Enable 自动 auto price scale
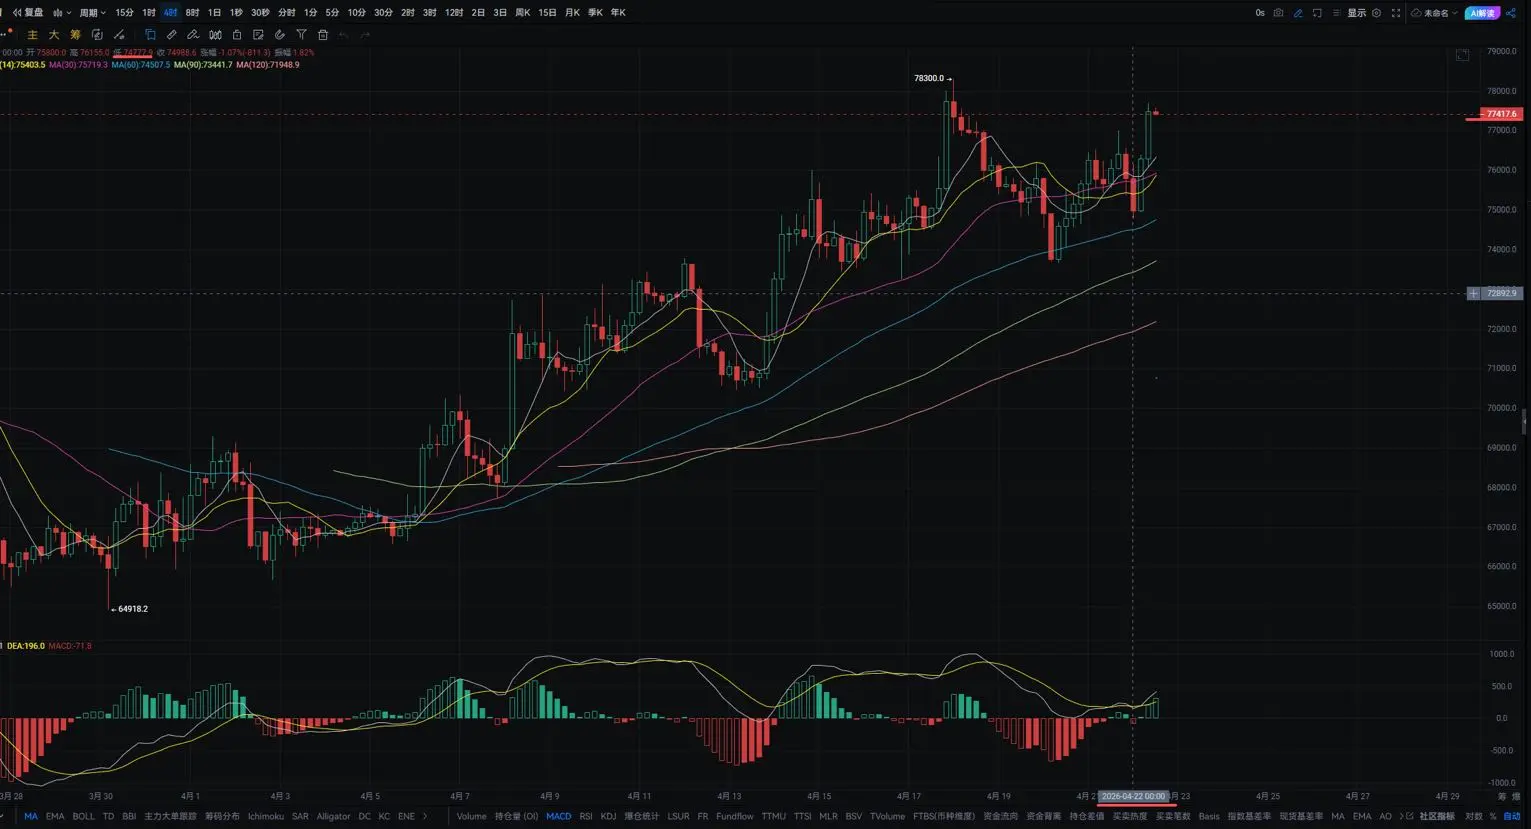Screen dimensions: 1531x829 coord(1512,816)
